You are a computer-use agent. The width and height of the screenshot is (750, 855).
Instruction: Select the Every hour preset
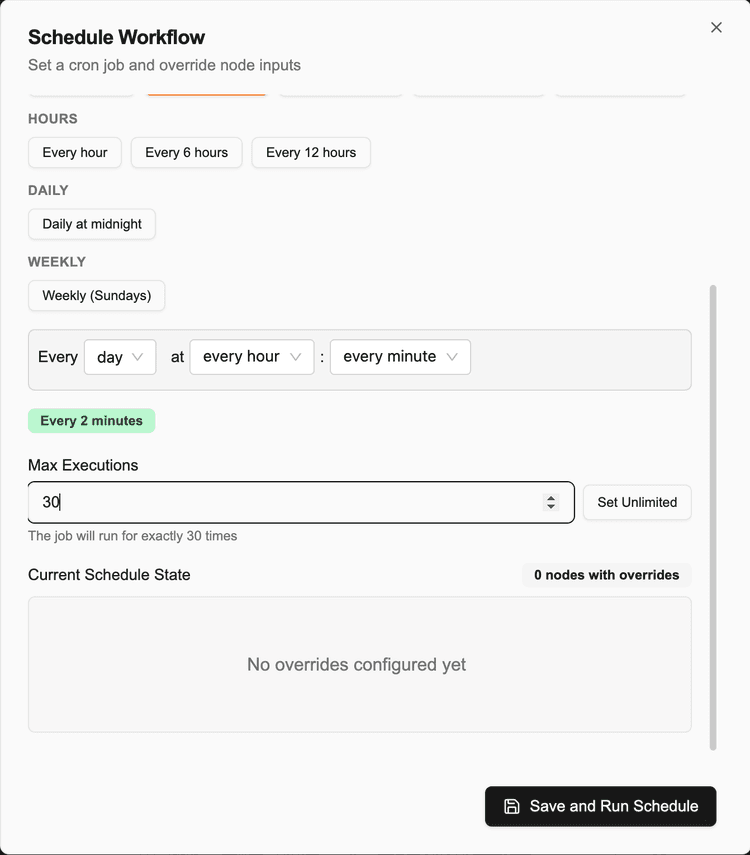[x=74, y=152]
